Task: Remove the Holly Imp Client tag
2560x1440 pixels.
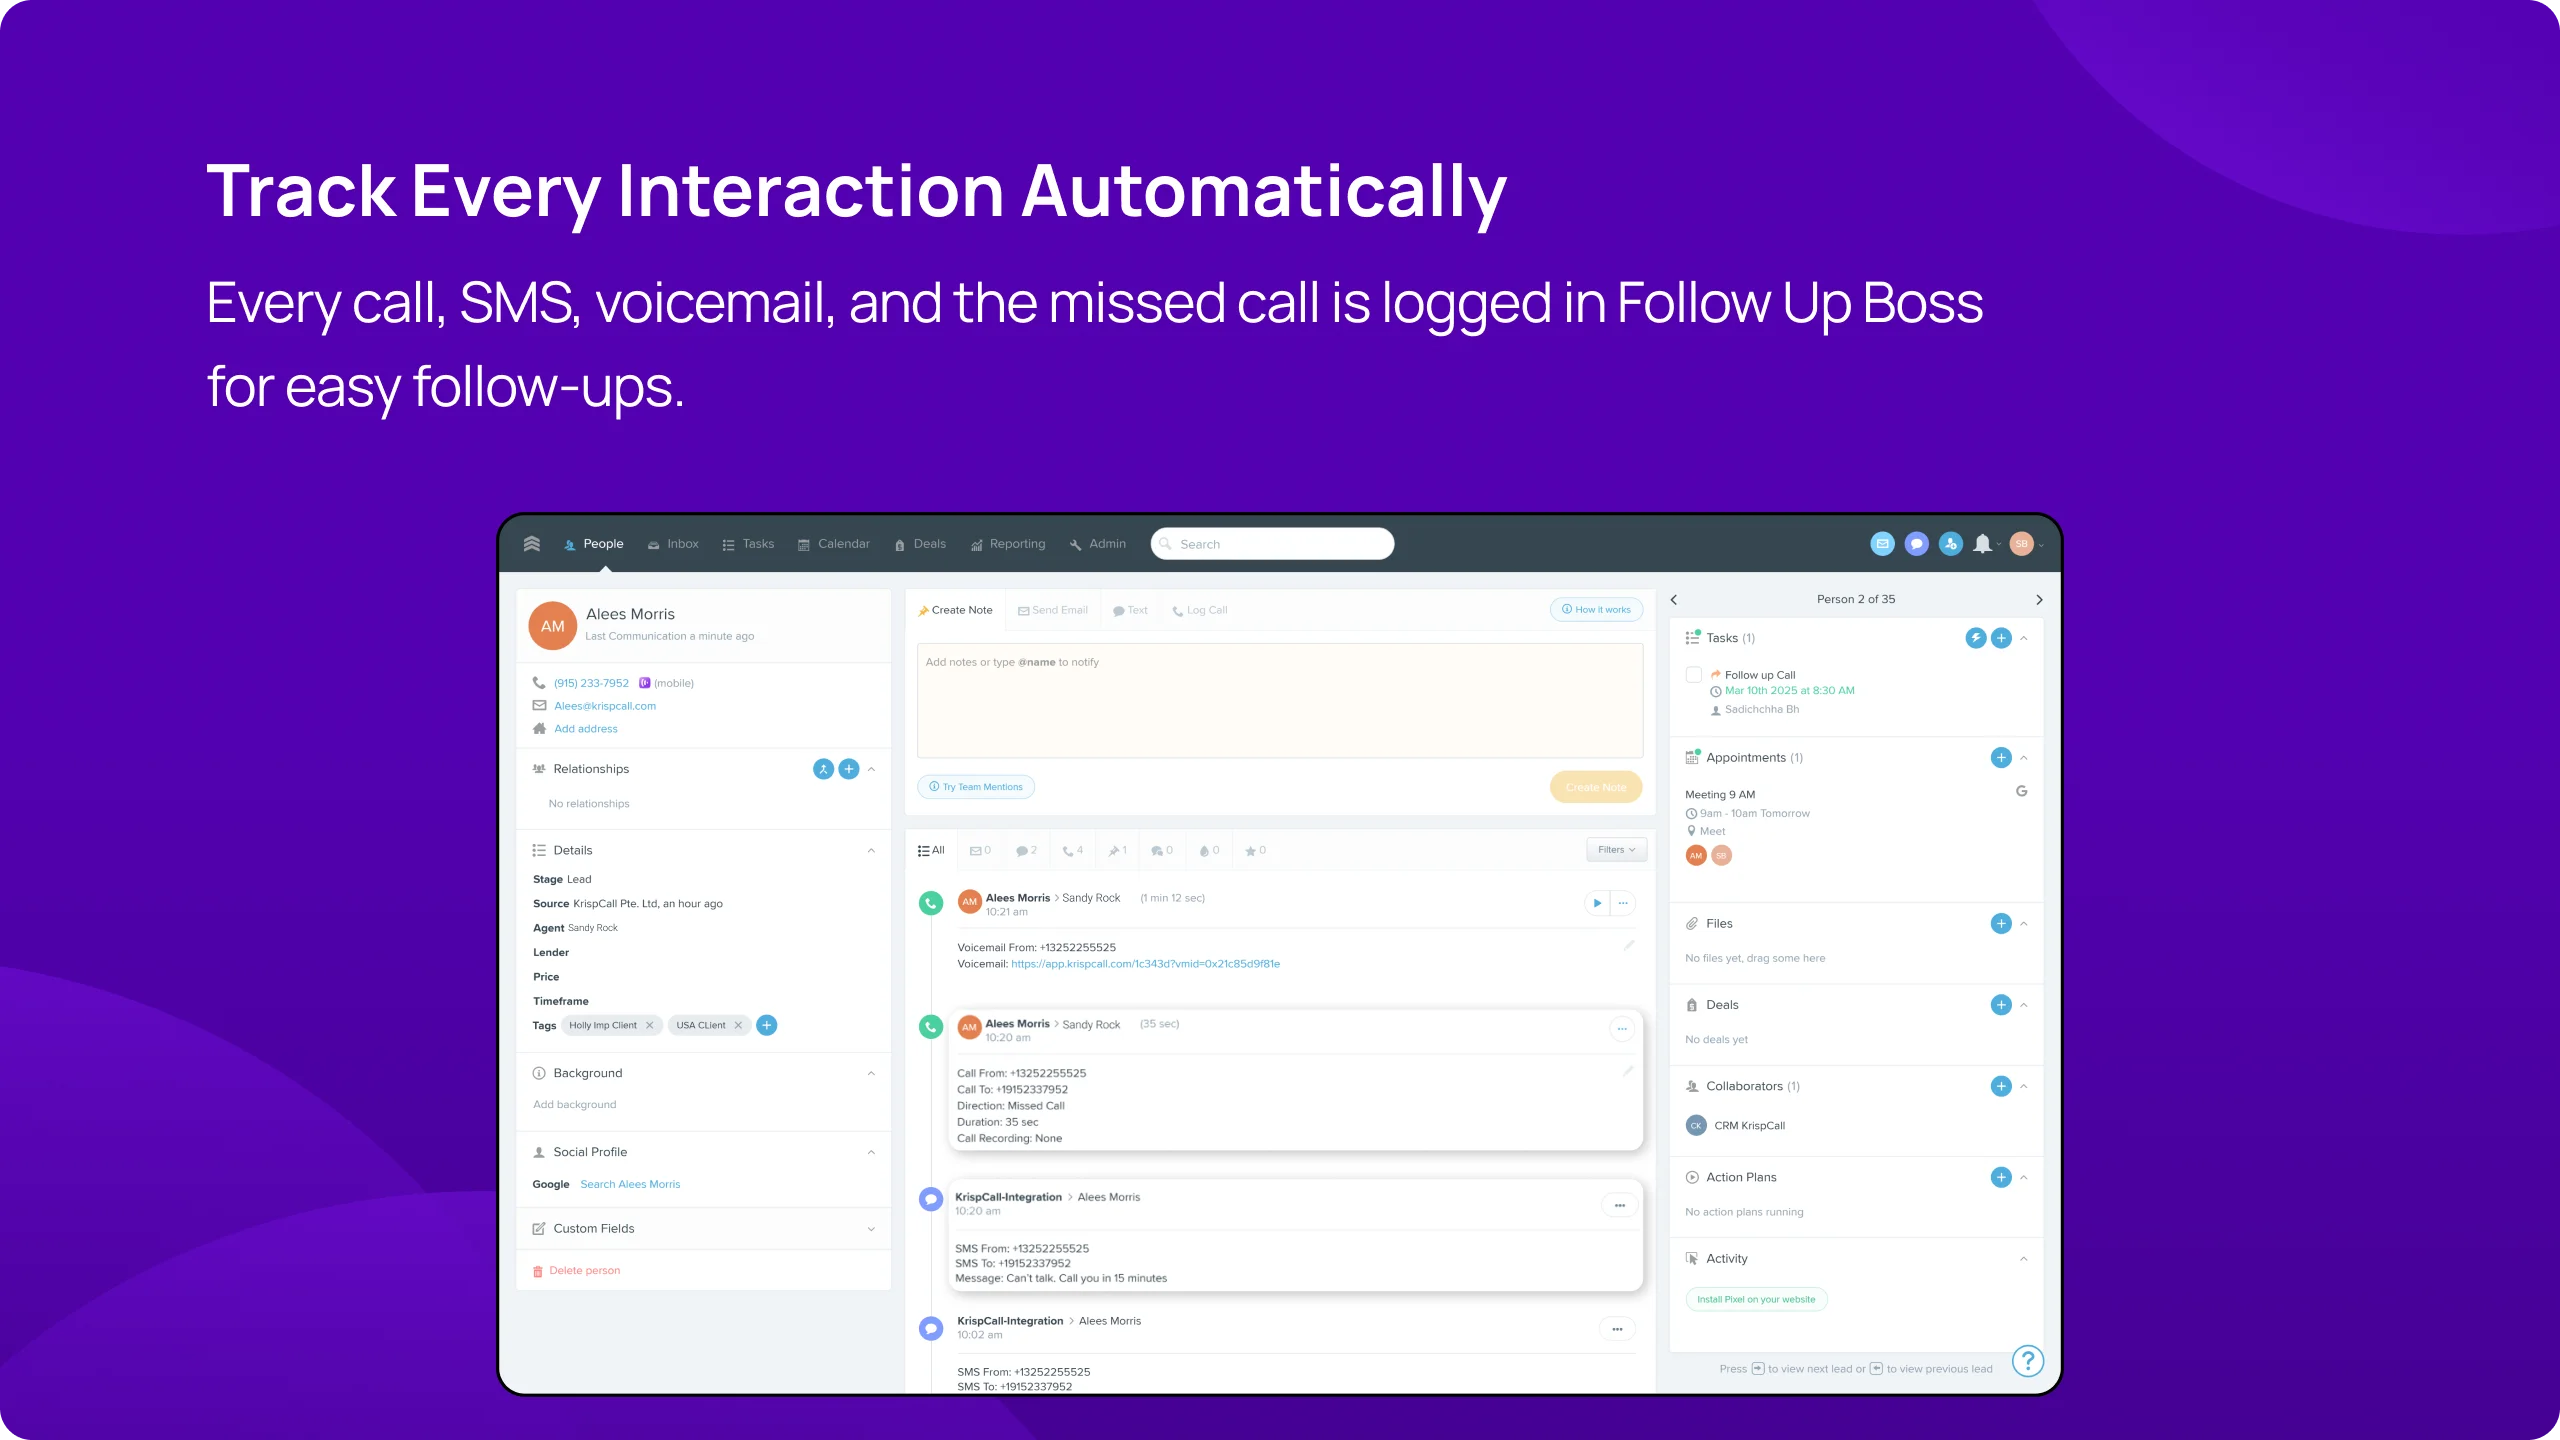Action: coord(649,1025)
